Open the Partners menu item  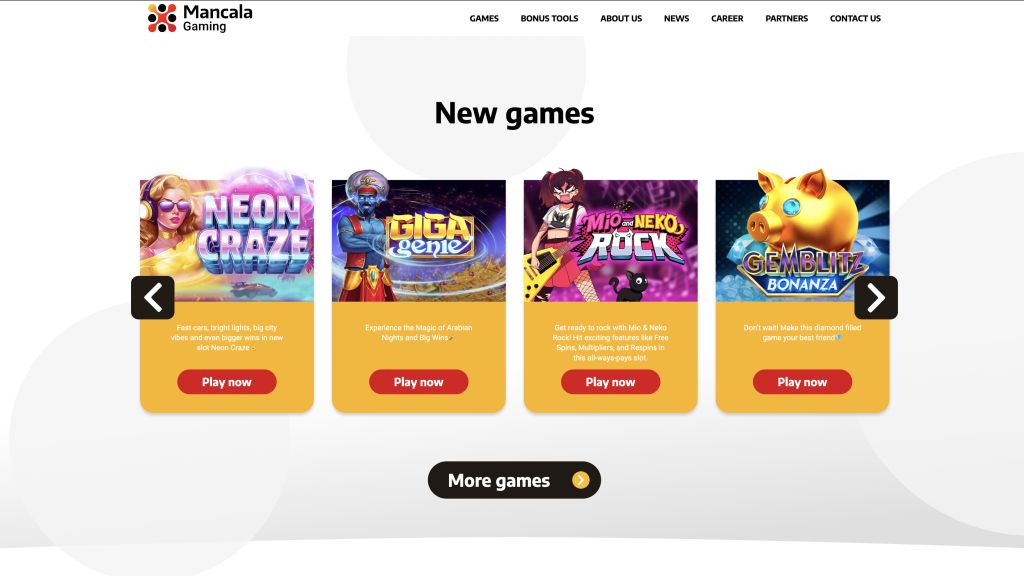(x=786, y=18)
